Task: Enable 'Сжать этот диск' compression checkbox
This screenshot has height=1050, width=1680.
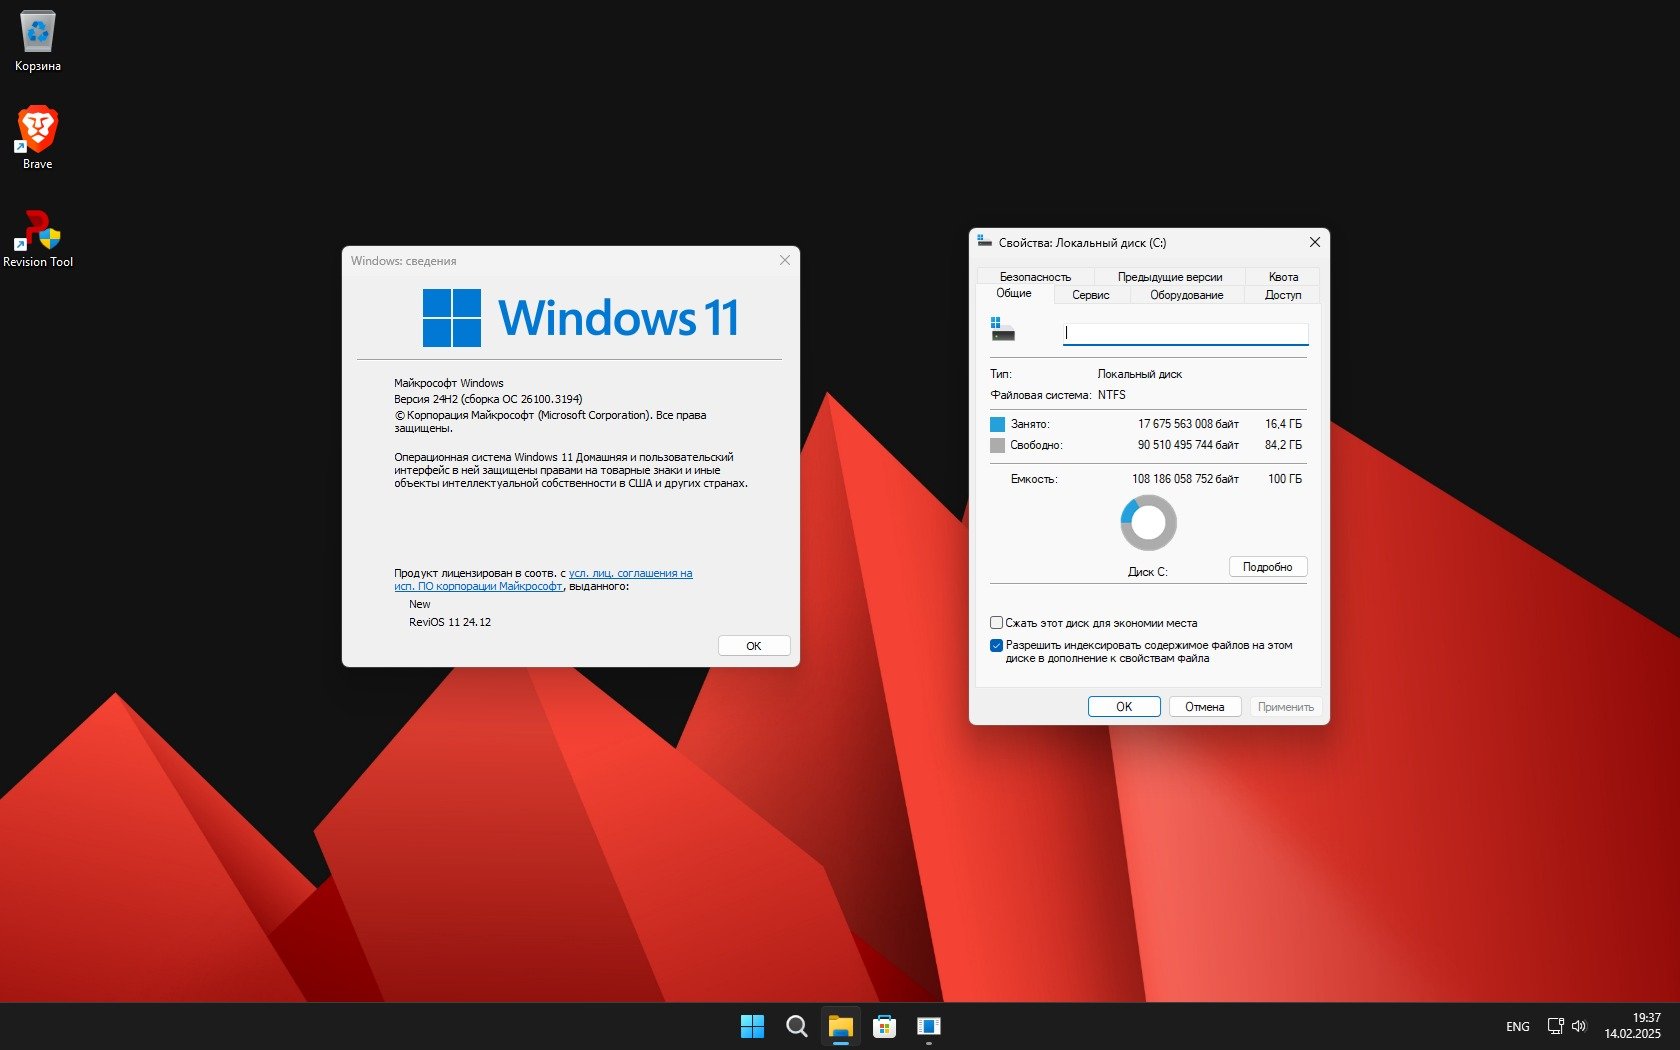Action: click(996, 623)
